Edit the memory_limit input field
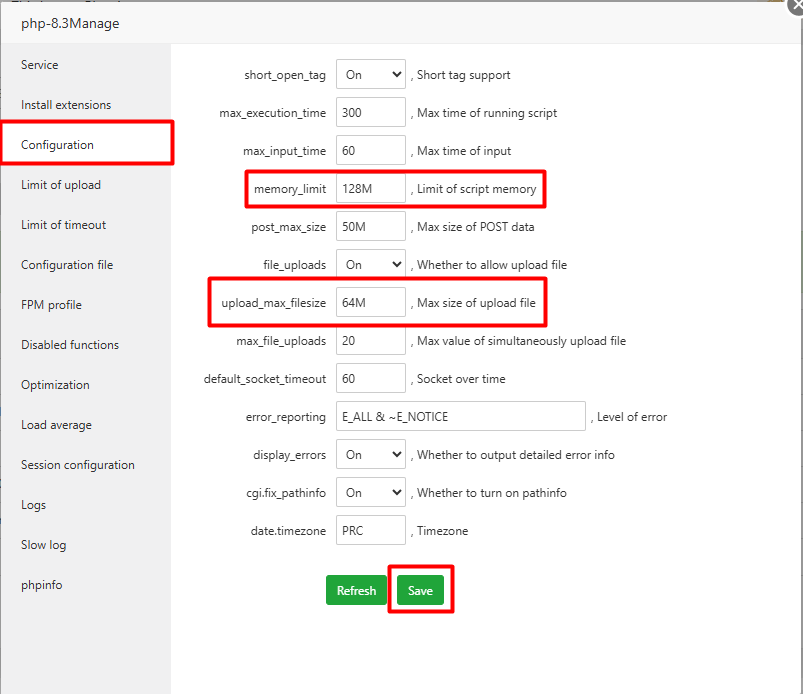The height and width of the screenshot is (694, 803). click(370, 188)
